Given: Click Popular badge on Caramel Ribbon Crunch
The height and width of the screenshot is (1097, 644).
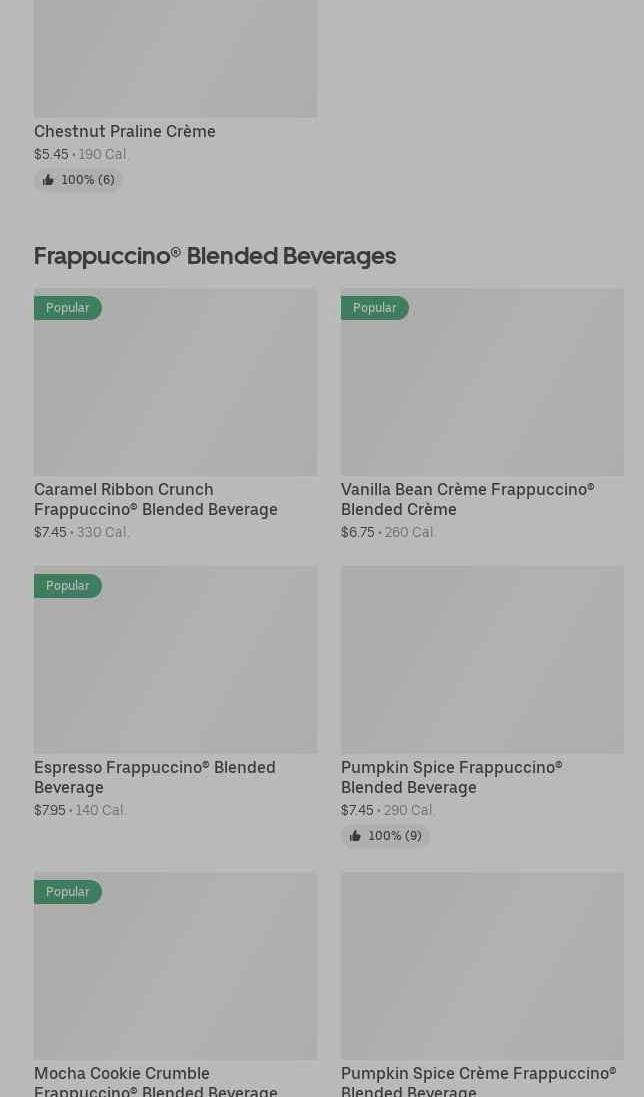Looking at the screenshot, I should pyautogui.click(x=68, y=308).
